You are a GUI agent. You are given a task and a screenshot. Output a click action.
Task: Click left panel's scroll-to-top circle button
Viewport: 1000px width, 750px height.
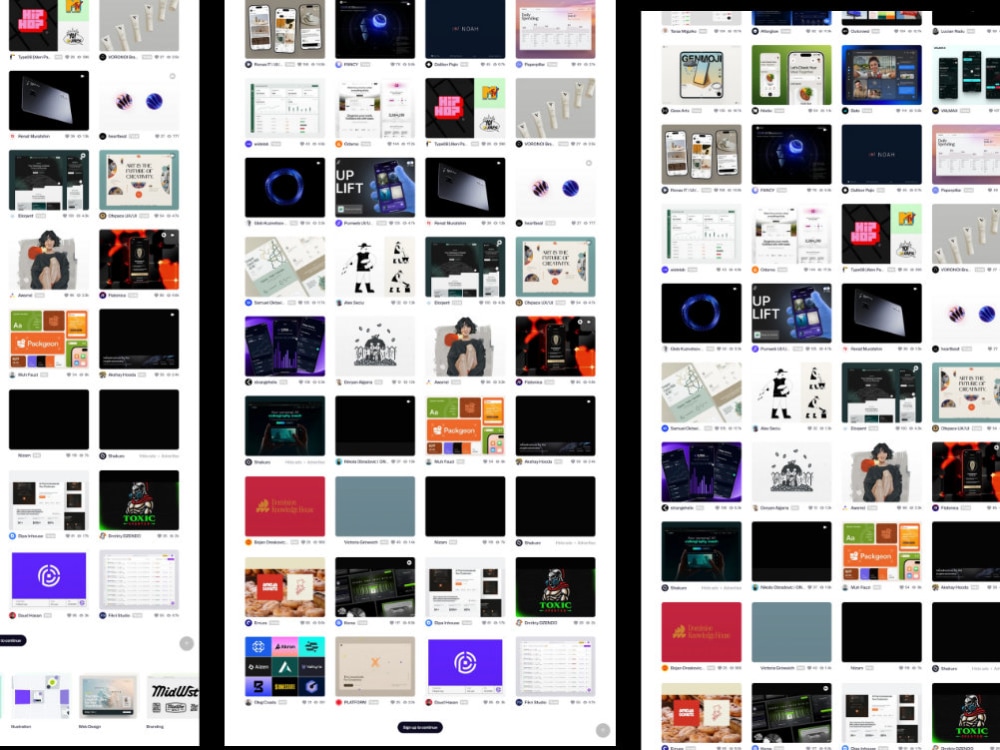tap(186, 643)
